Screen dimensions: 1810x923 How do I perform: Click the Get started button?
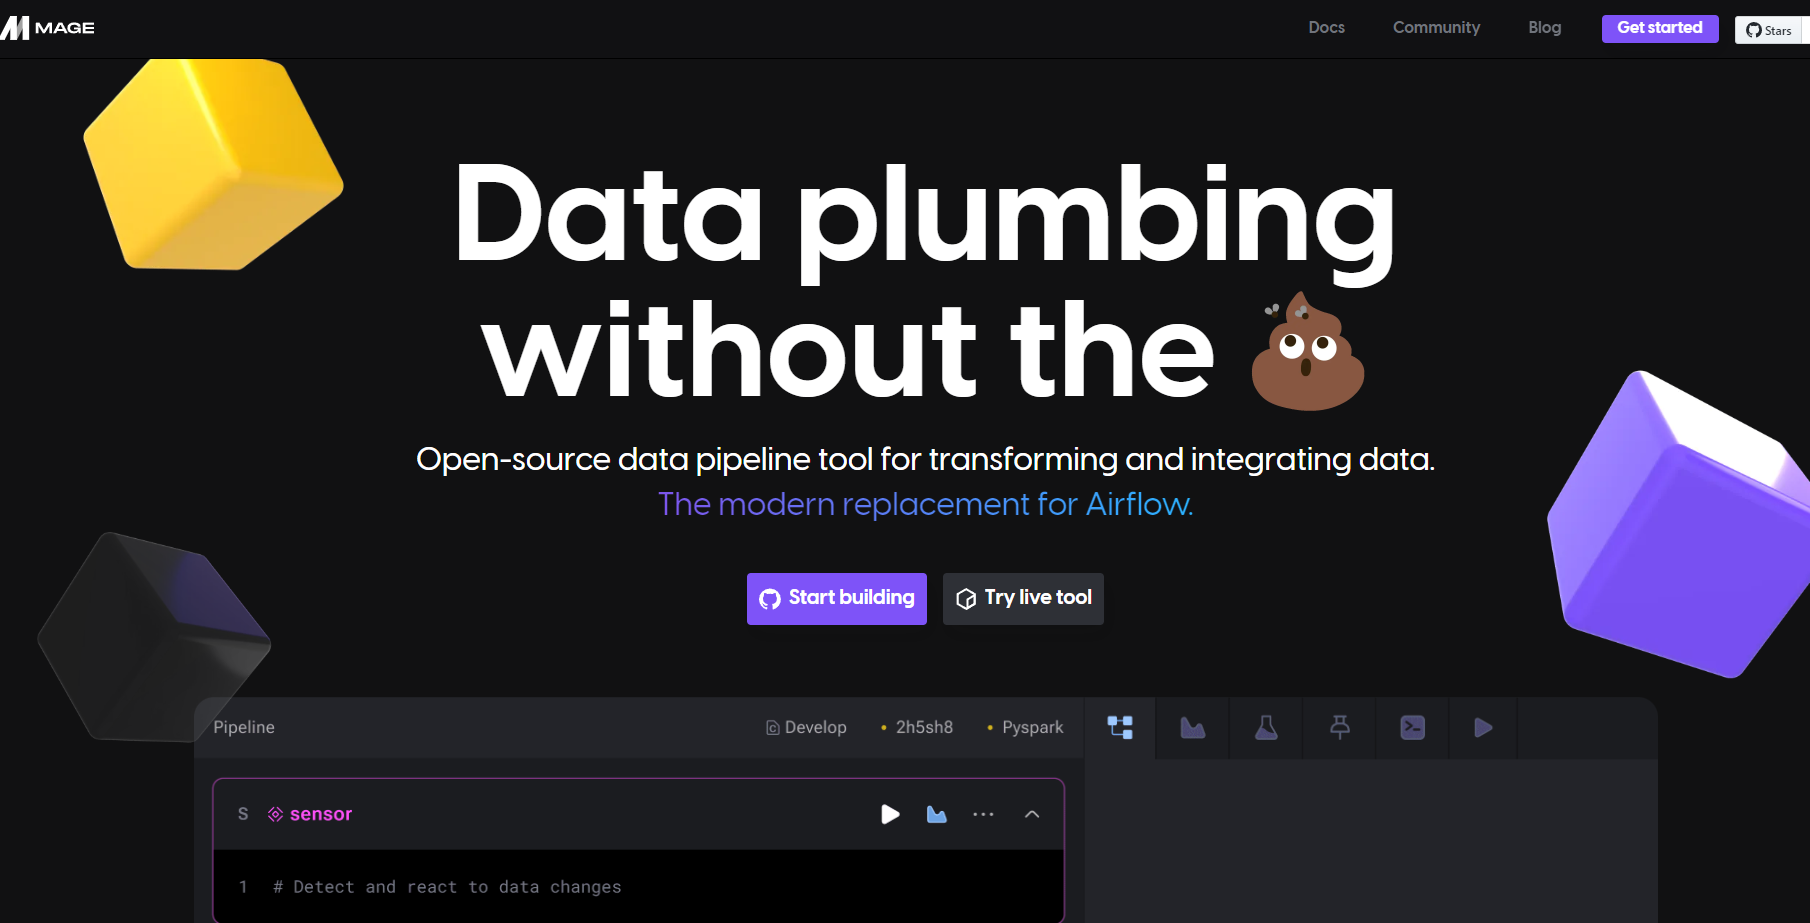coord(1660,28)
